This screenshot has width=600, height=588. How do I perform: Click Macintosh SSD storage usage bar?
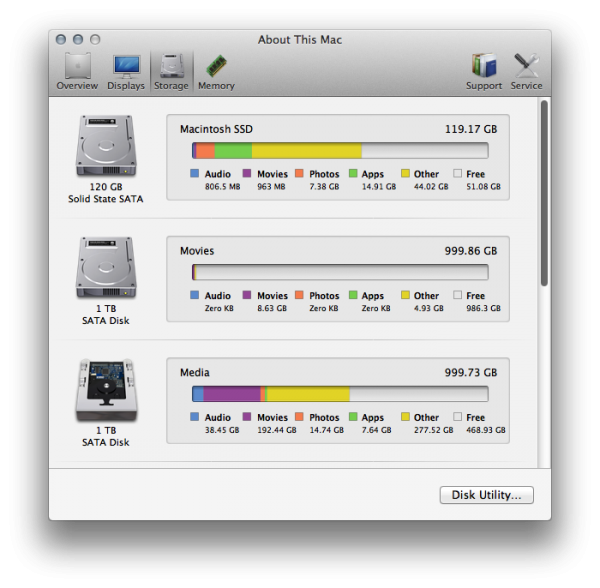pyautogui.click(x=340, y=150)
